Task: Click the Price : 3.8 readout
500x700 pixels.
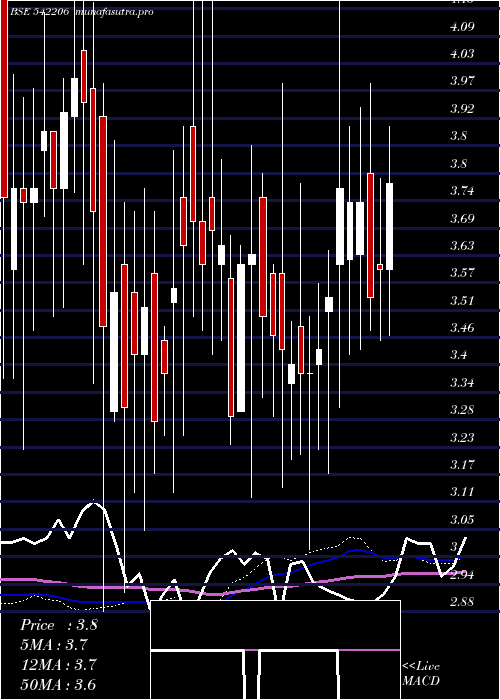Action: [59, 625]
